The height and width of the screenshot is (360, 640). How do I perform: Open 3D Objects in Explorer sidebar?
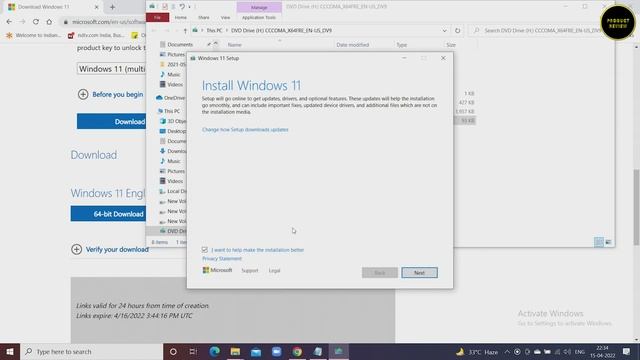click(173, 121)
